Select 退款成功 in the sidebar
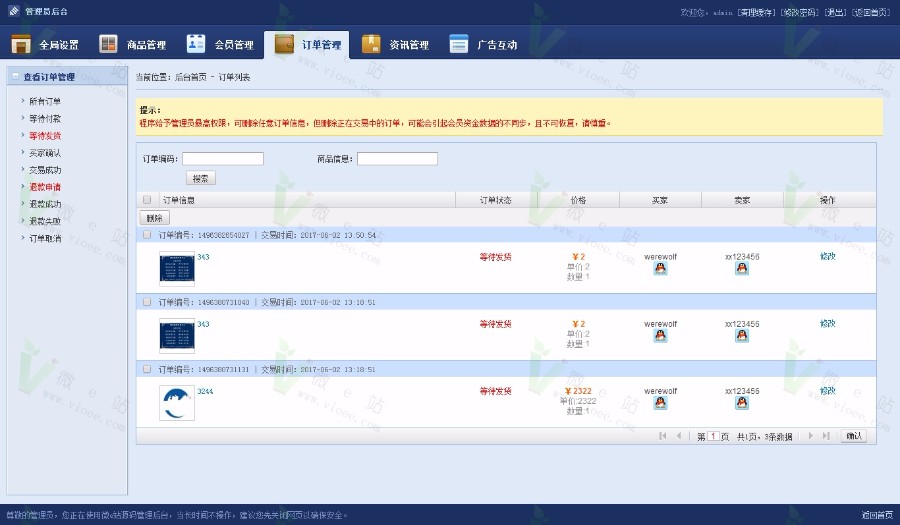 pyautogui.click(x=45, y=204)
